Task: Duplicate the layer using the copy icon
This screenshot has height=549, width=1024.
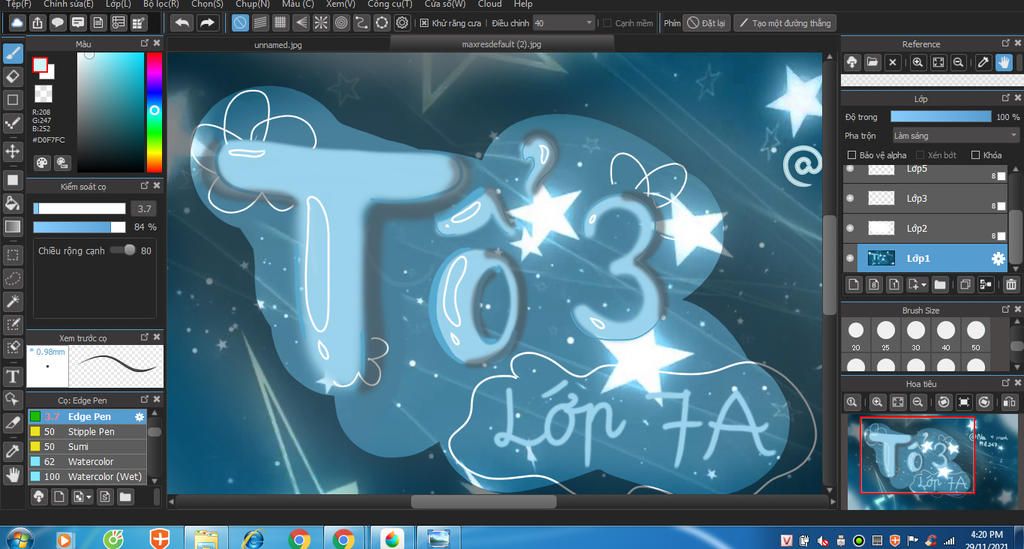Action: coord(965,285)
